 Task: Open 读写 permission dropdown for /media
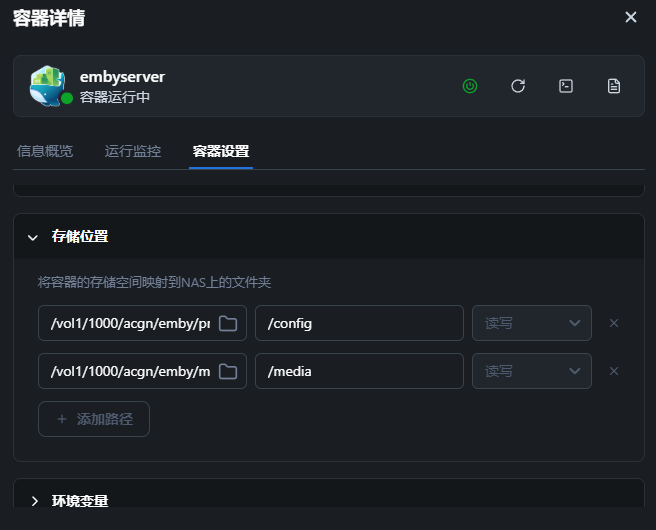coord(532,371)
